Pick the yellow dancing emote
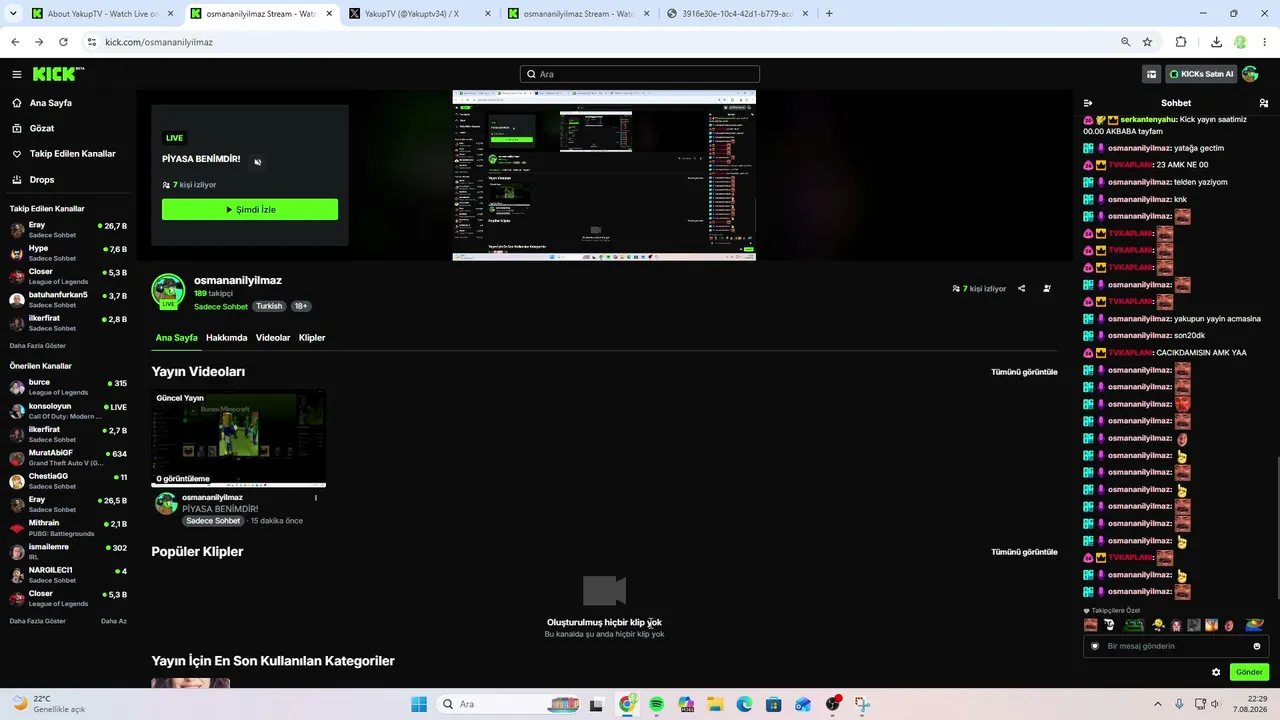Image resolution: width=1280 pixels, height=720 pixels. 1158,625
